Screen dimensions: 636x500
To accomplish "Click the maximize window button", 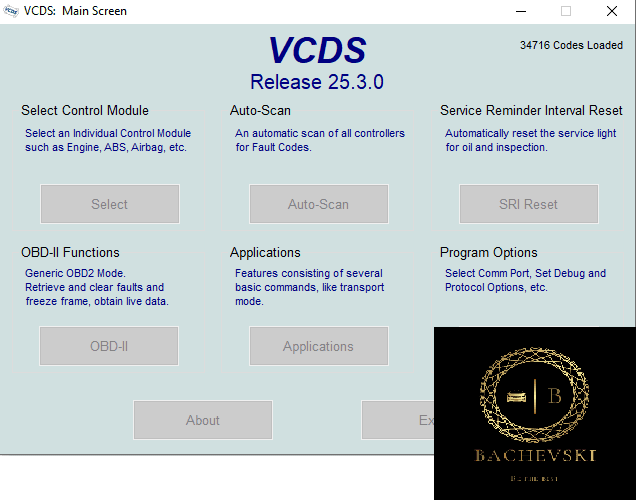I will (566, 11).
